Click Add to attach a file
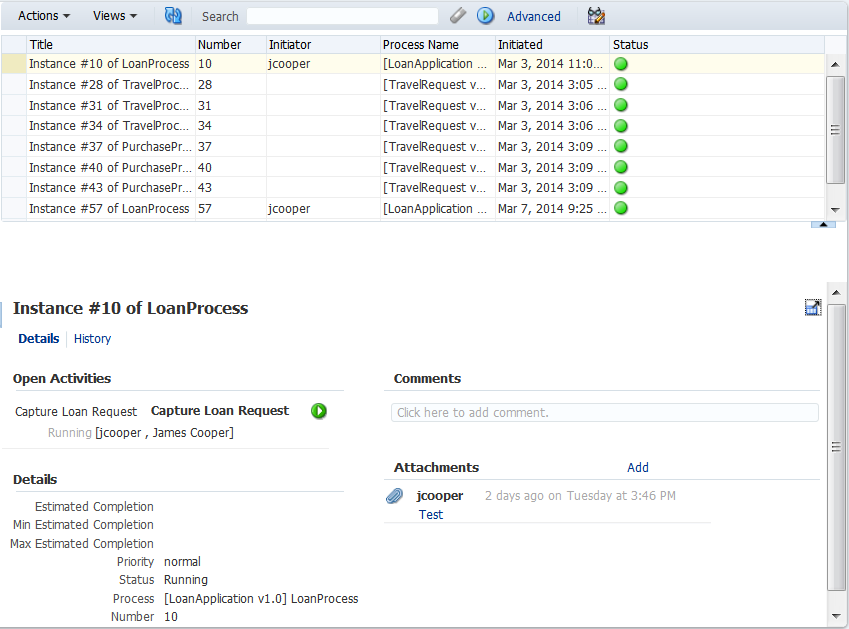Screen dimensions: 849x629 638,467
